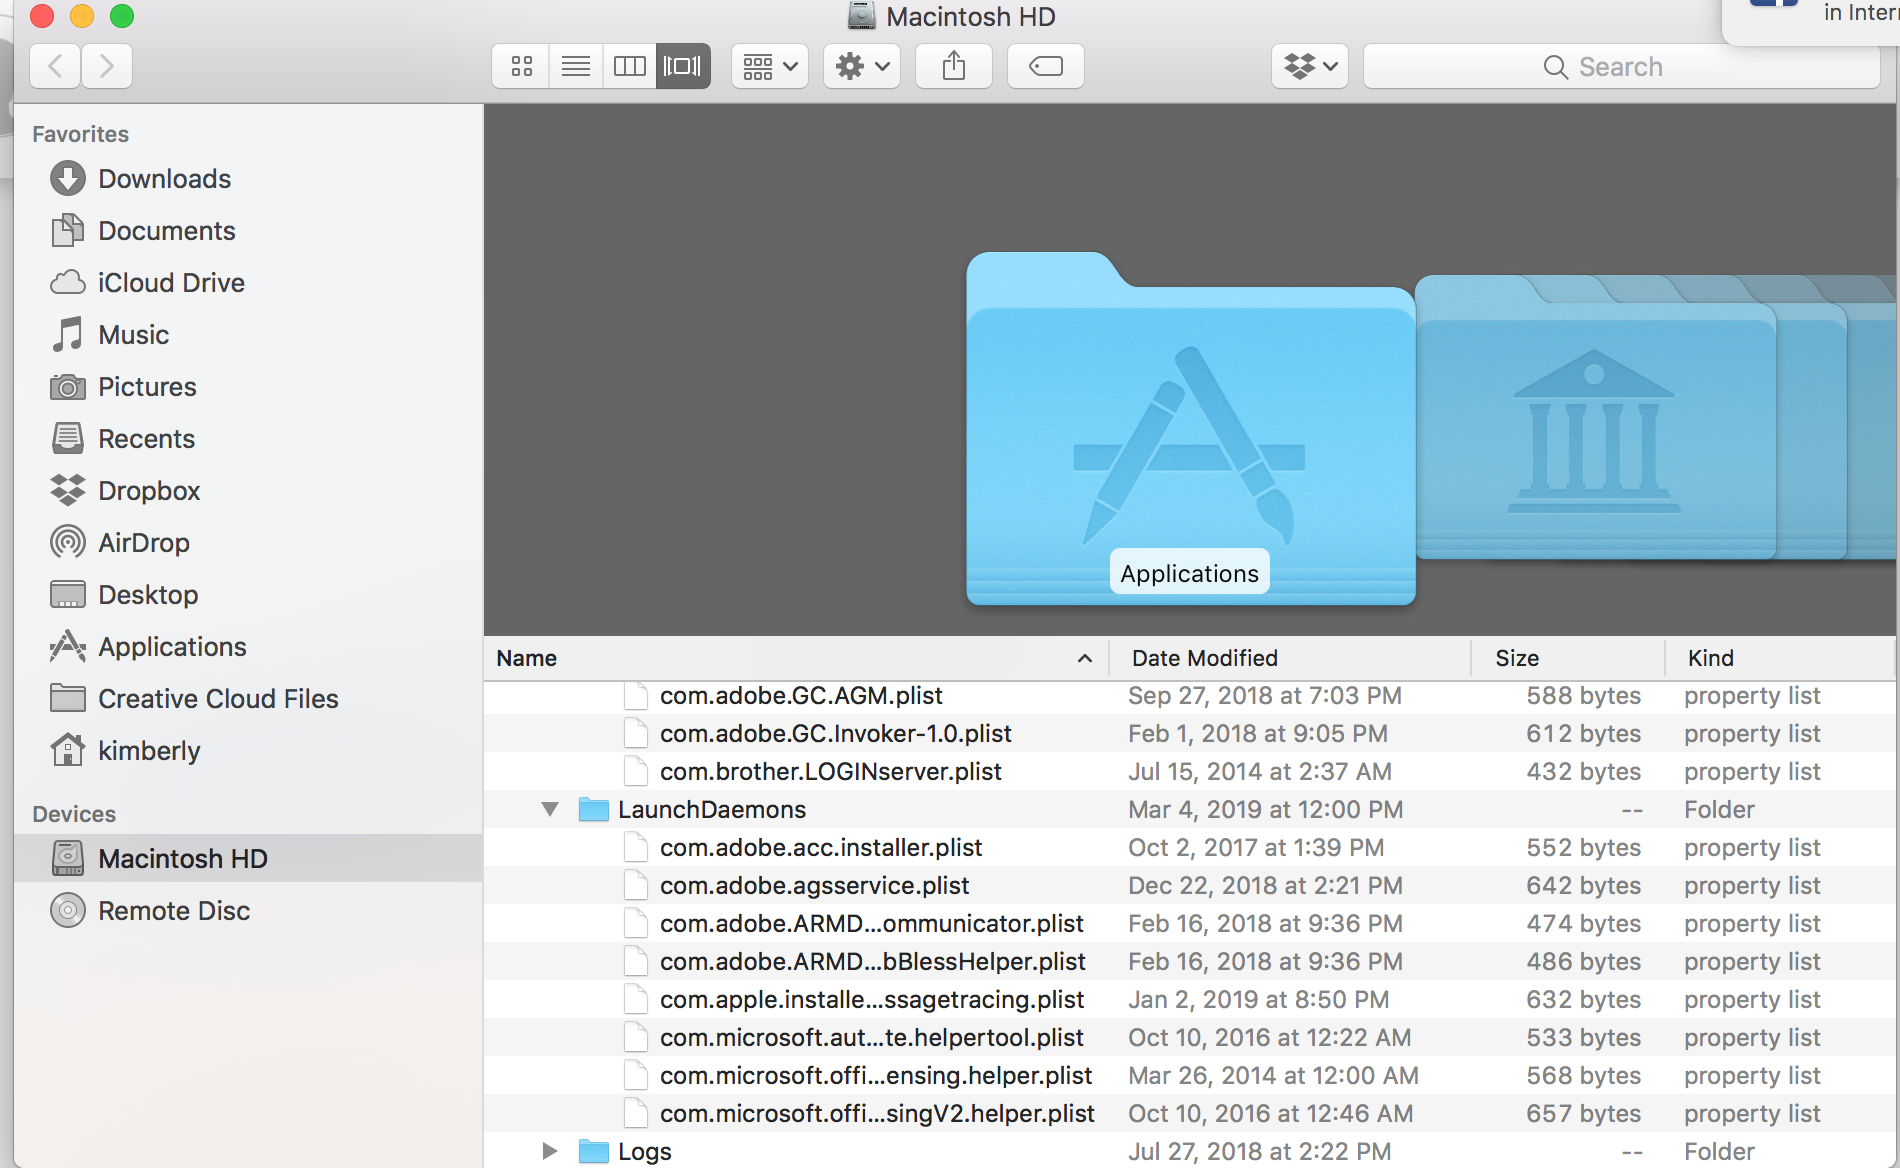The image size is (1900, 1168).
Task: Click the Share toolbar button
Action: point(954,67)
